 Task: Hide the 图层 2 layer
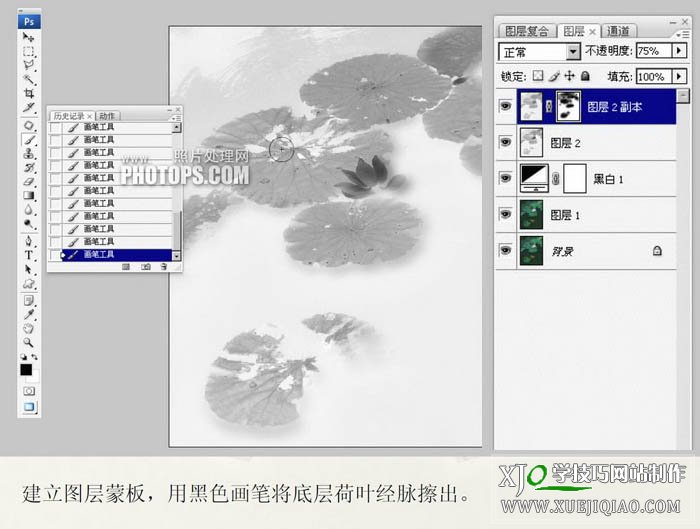point(505,142)
